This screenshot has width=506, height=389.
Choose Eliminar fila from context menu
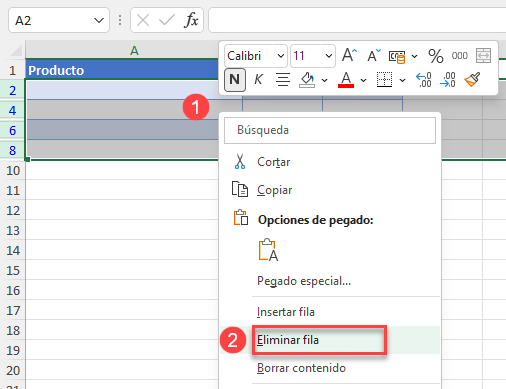[330, 340]
